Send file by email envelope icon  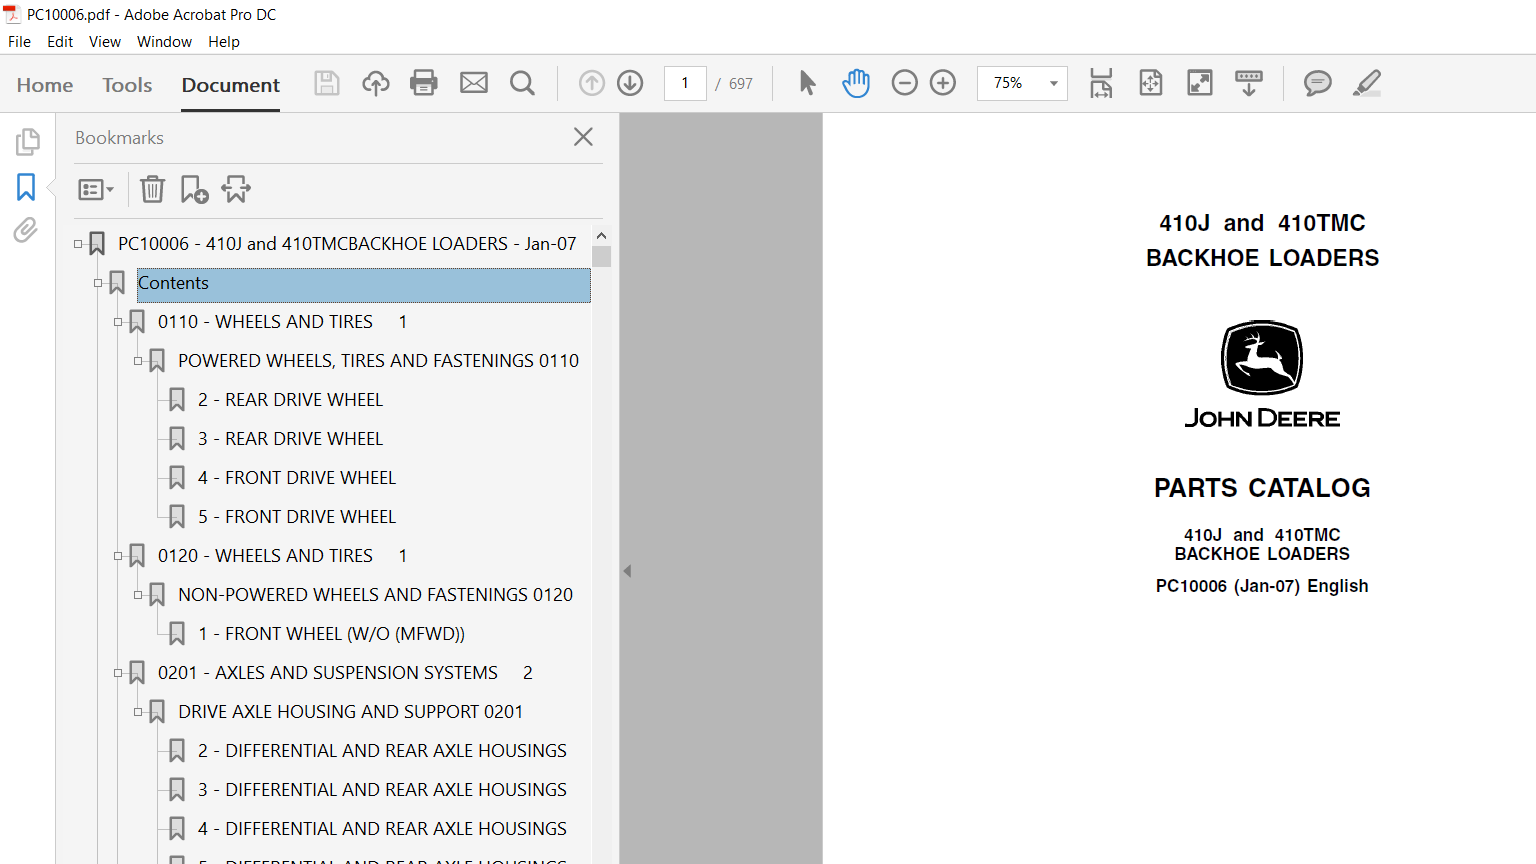pyautogui.click(x=474, y=83)
